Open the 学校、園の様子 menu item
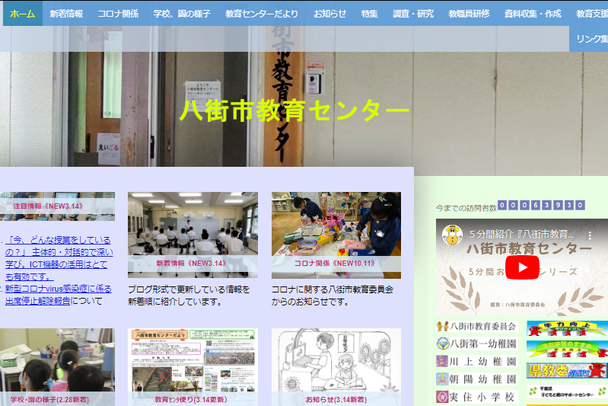 click(182, 14)
